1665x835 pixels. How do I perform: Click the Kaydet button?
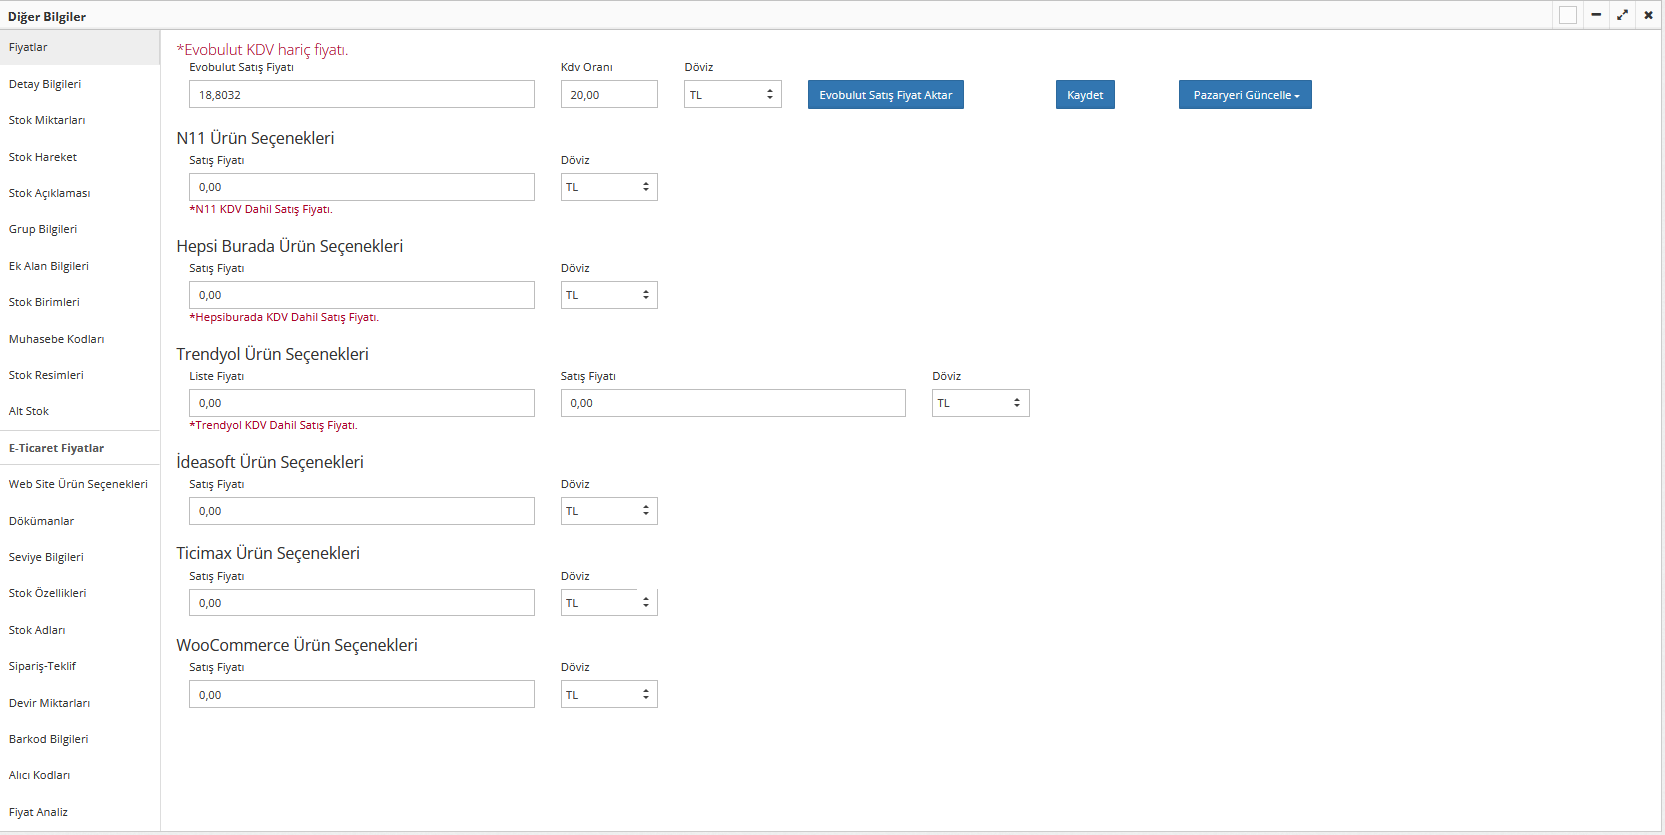tap(1085, 95)
